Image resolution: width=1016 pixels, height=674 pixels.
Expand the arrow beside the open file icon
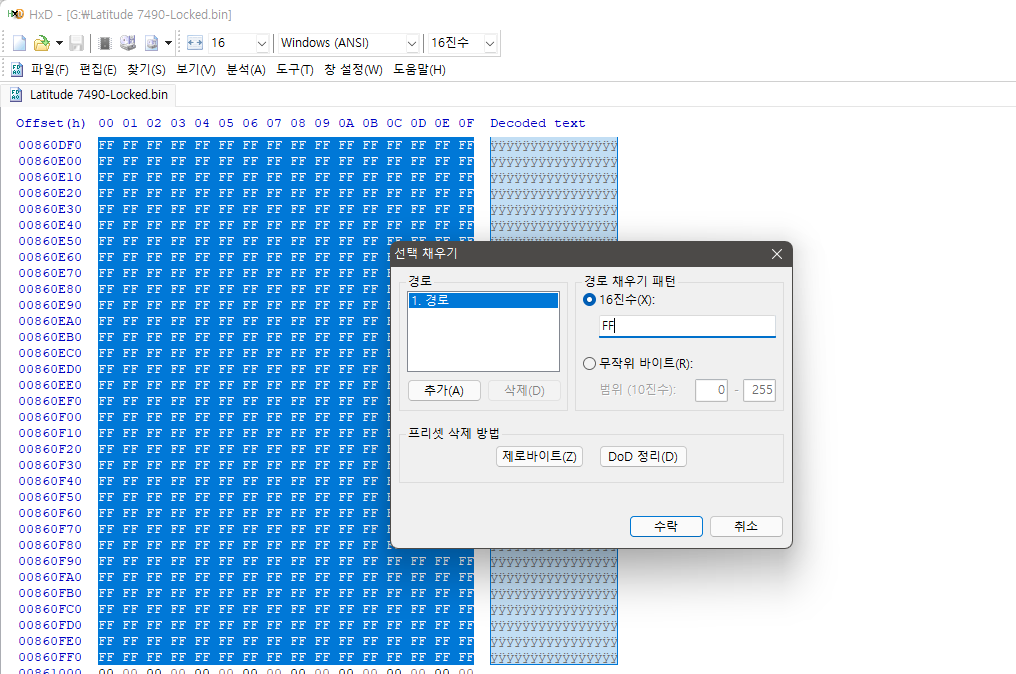pyautogui.click(x=59, y=43)
